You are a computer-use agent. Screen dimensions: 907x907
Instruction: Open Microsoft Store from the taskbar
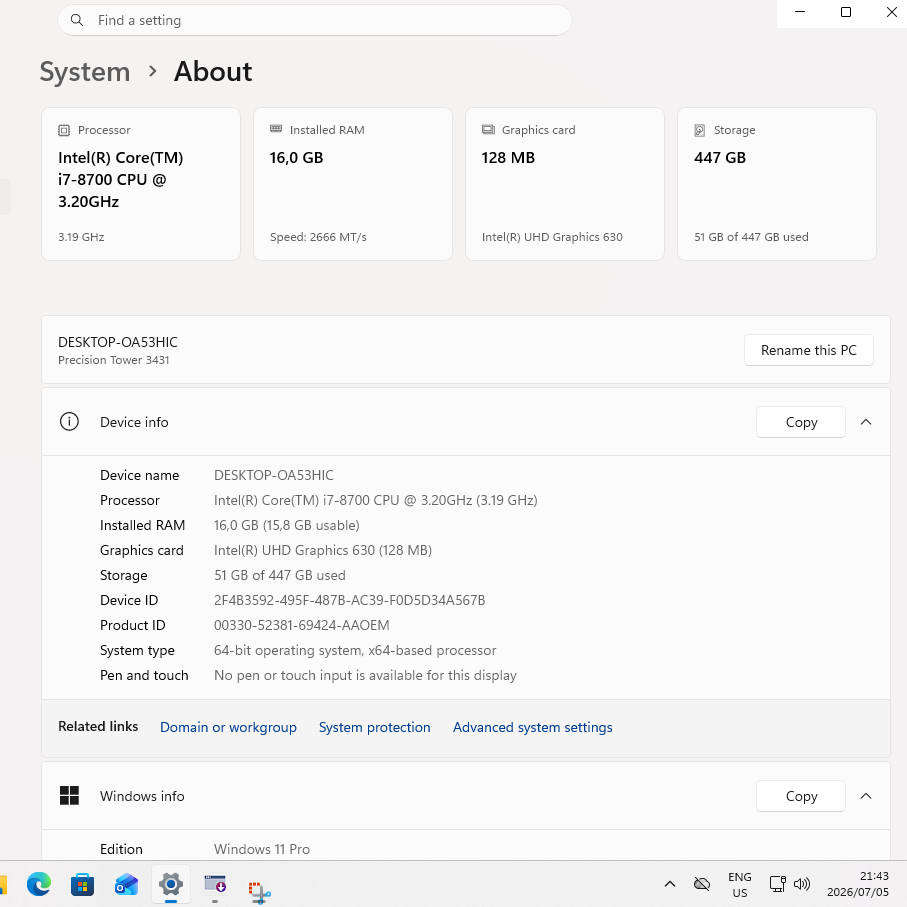(82, 884)
